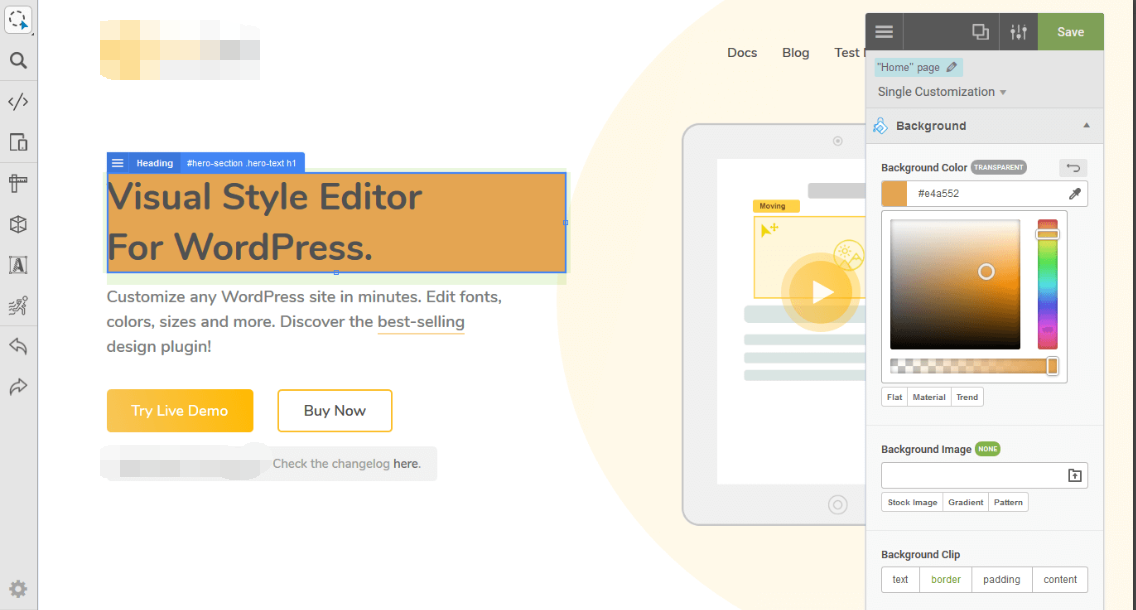Collapse the Background section
This screenshot has height=610, width=1136.
pyautogui.click(x=1087, y=125)
